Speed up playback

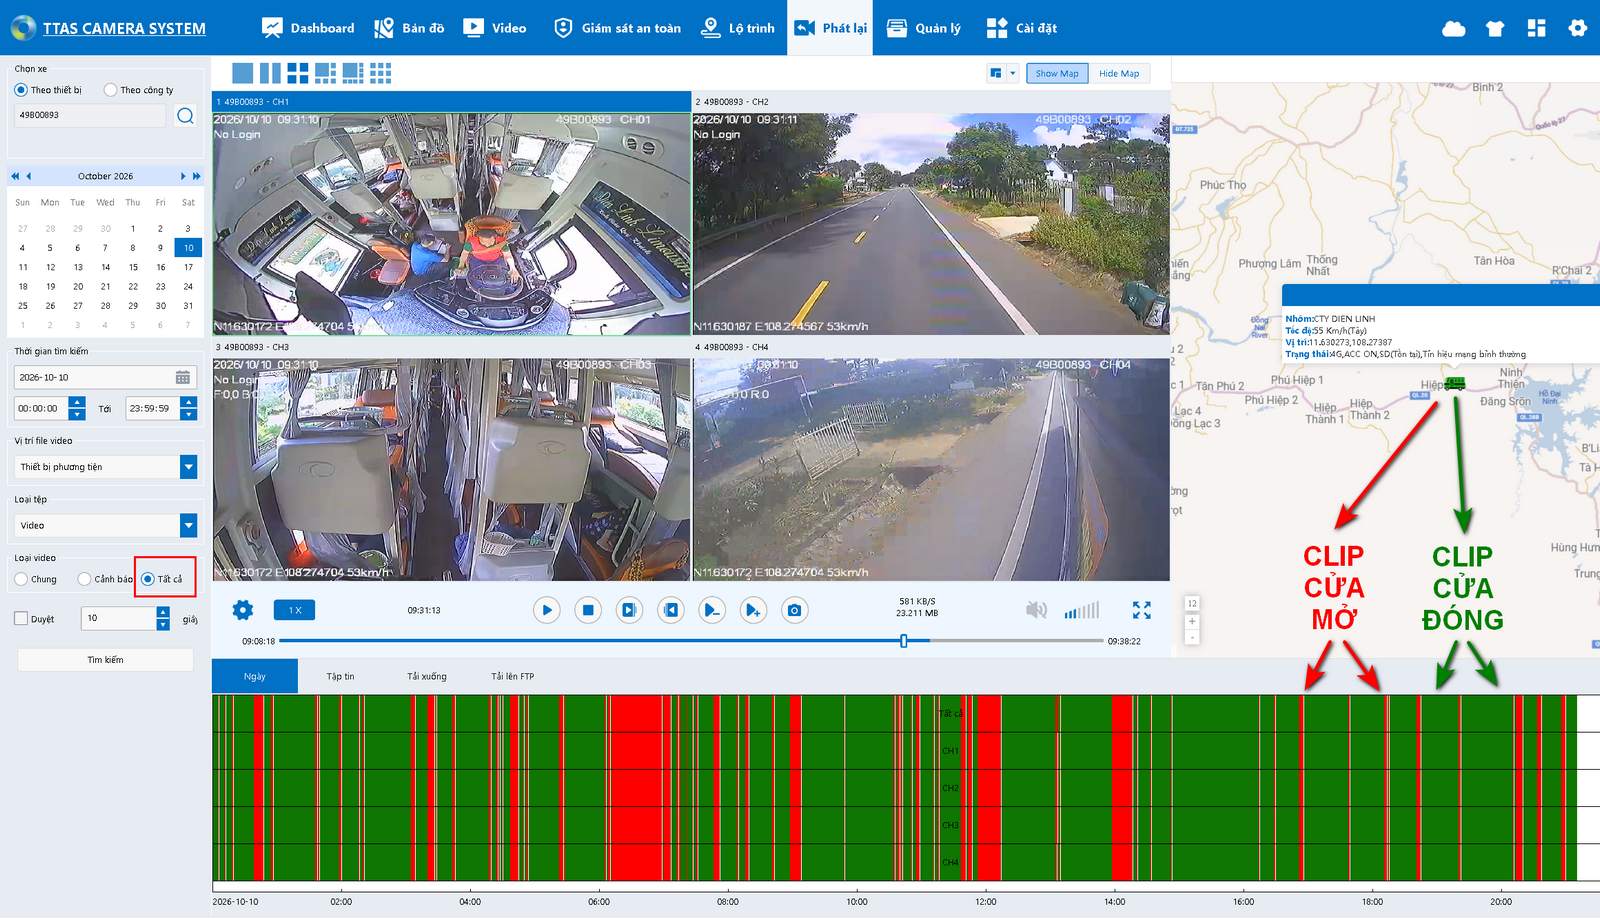point(753,610)
